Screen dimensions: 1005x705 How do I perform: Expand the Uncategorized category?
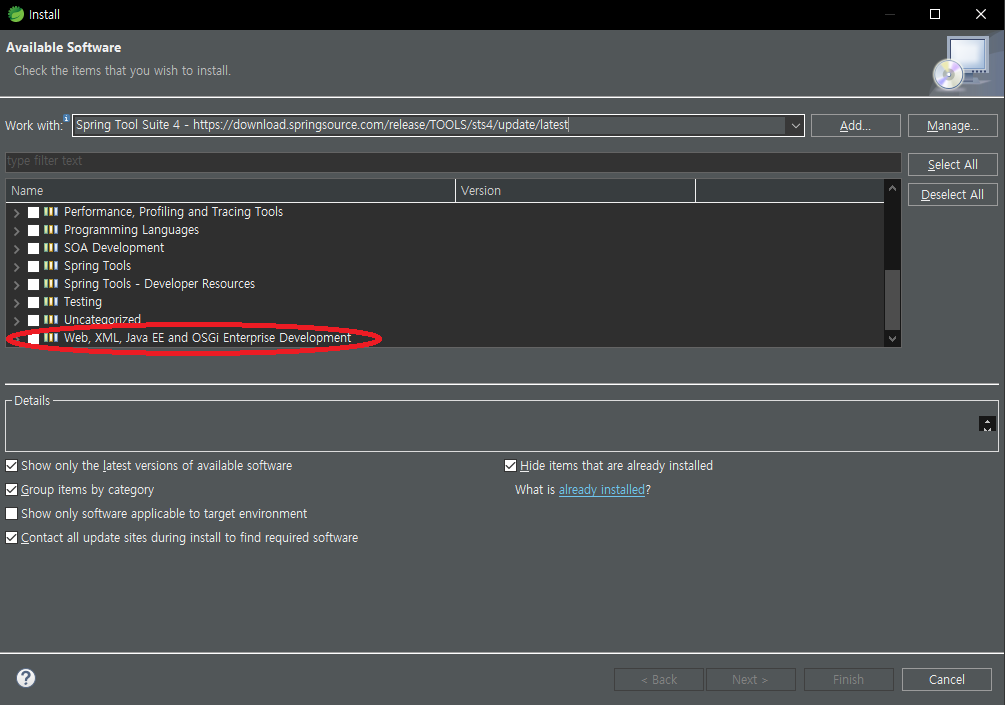17,320
